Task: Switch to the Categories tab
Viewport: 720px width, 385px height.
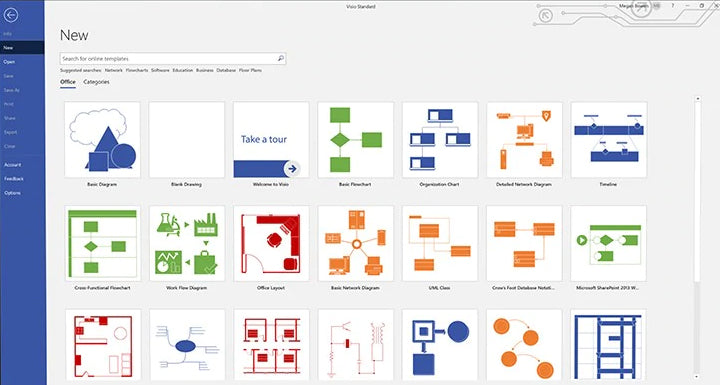Action: click(x=96, y=82)
